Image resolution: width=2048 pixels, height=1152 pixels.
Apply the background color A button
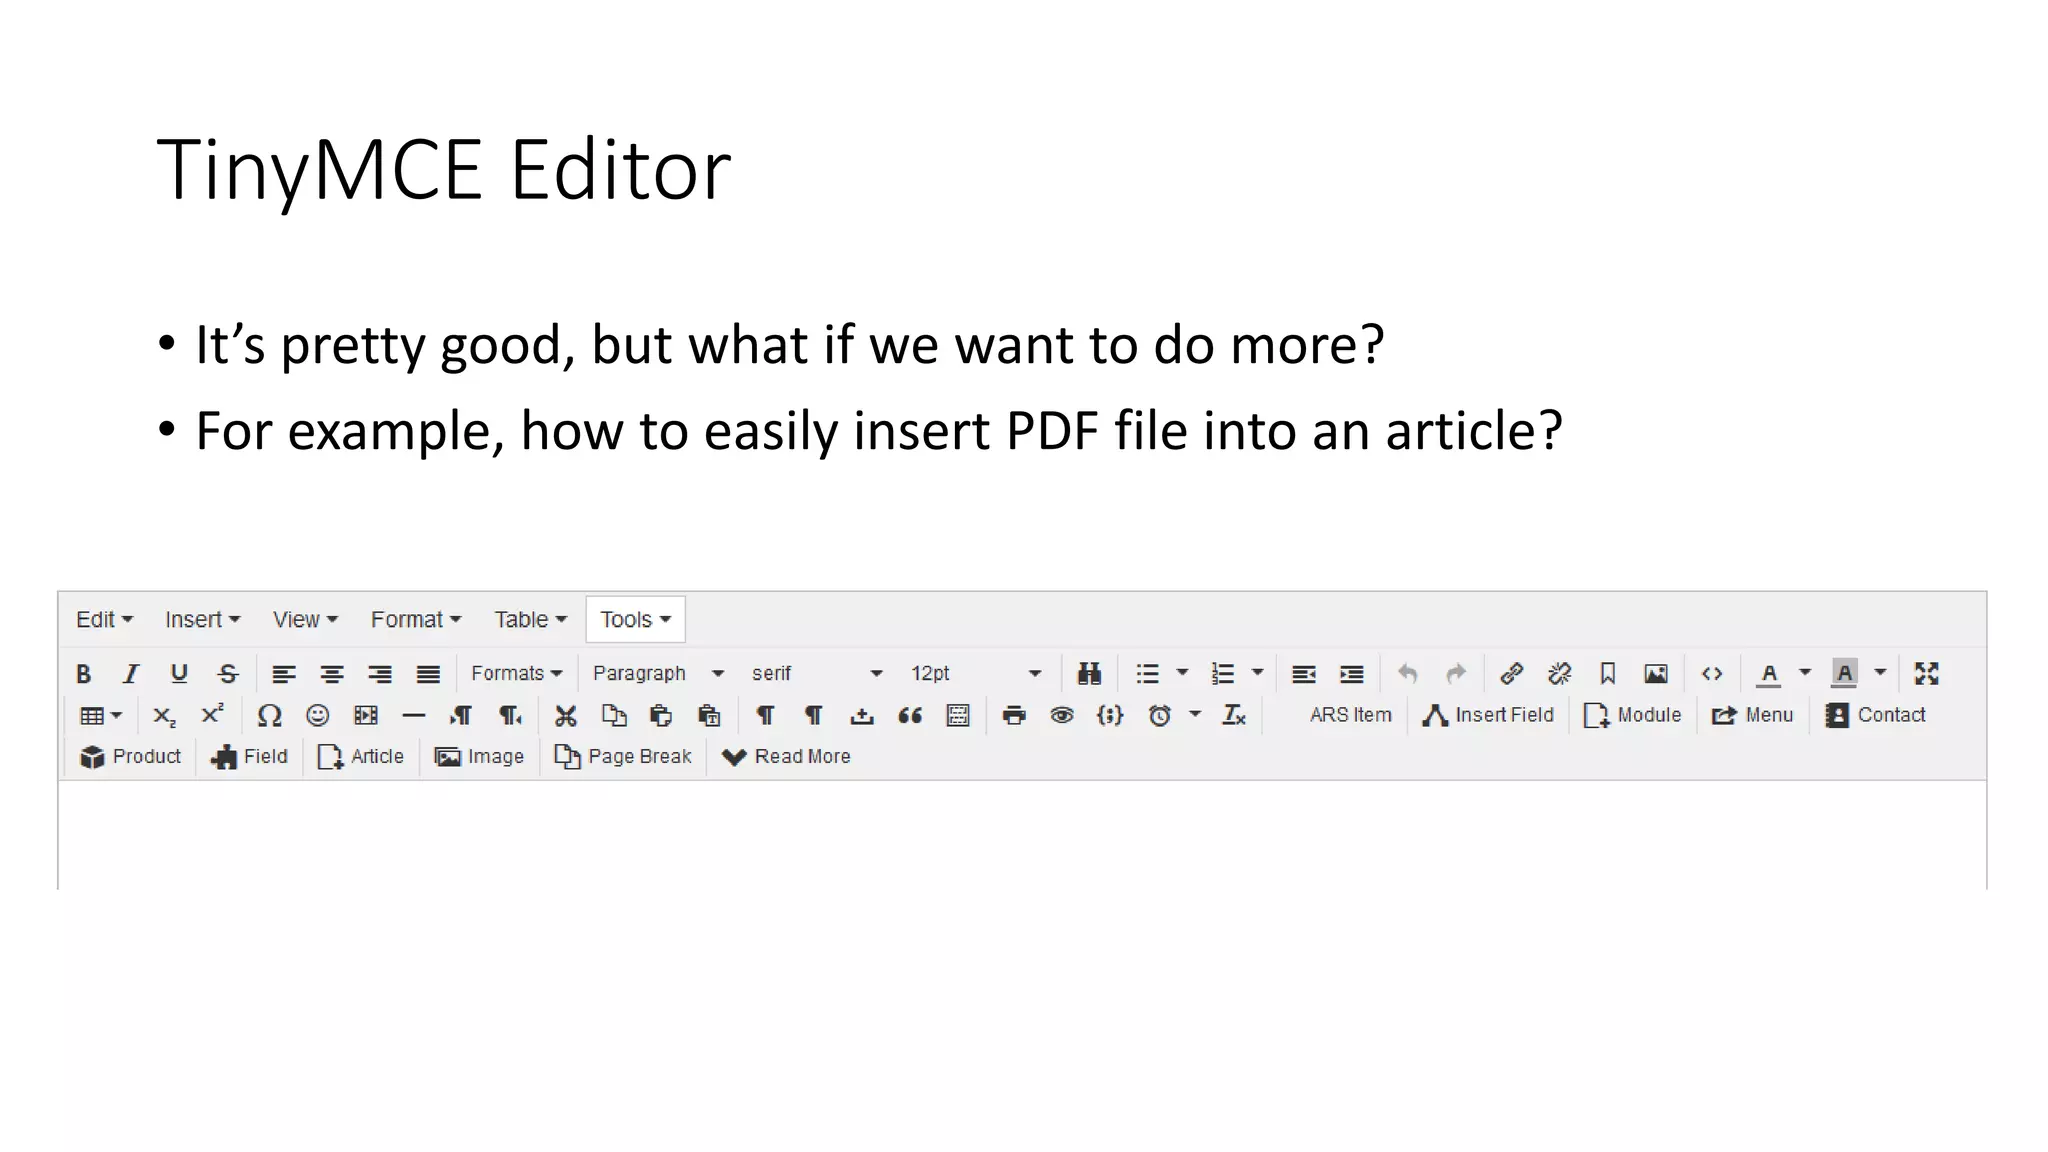point(1844,674)
